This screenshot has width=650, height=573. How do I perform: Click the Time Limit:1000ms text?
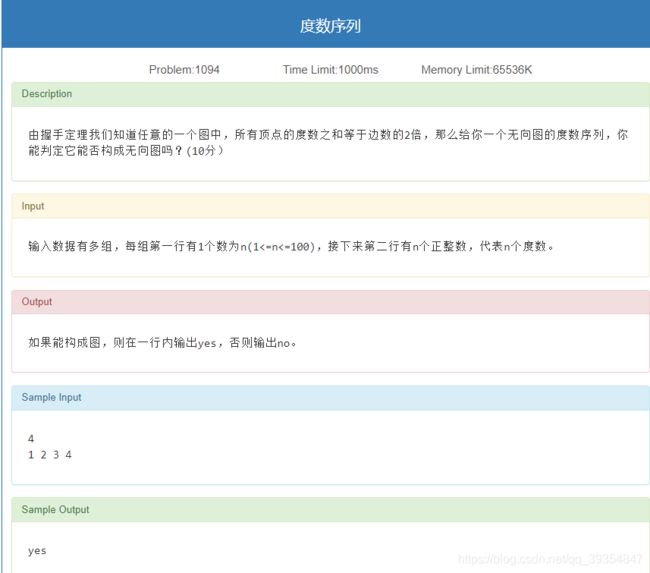330,70
